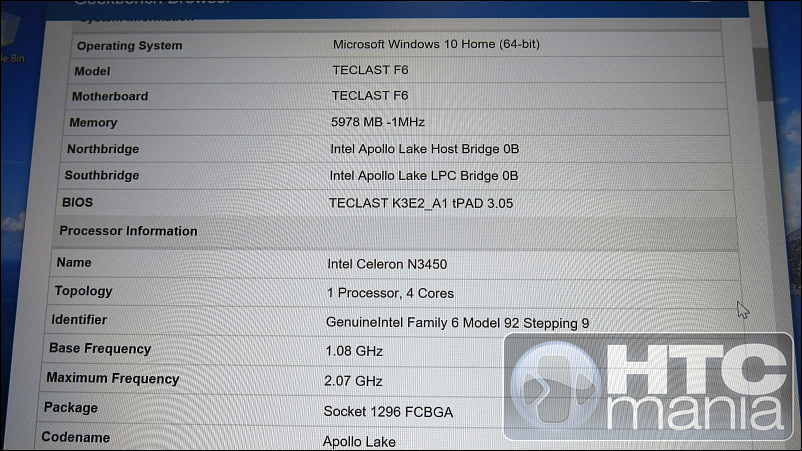Select the 'Socket 1296 FCBGA' value
802x451 pixels.
pyautogui.click(x=388, y=412)
